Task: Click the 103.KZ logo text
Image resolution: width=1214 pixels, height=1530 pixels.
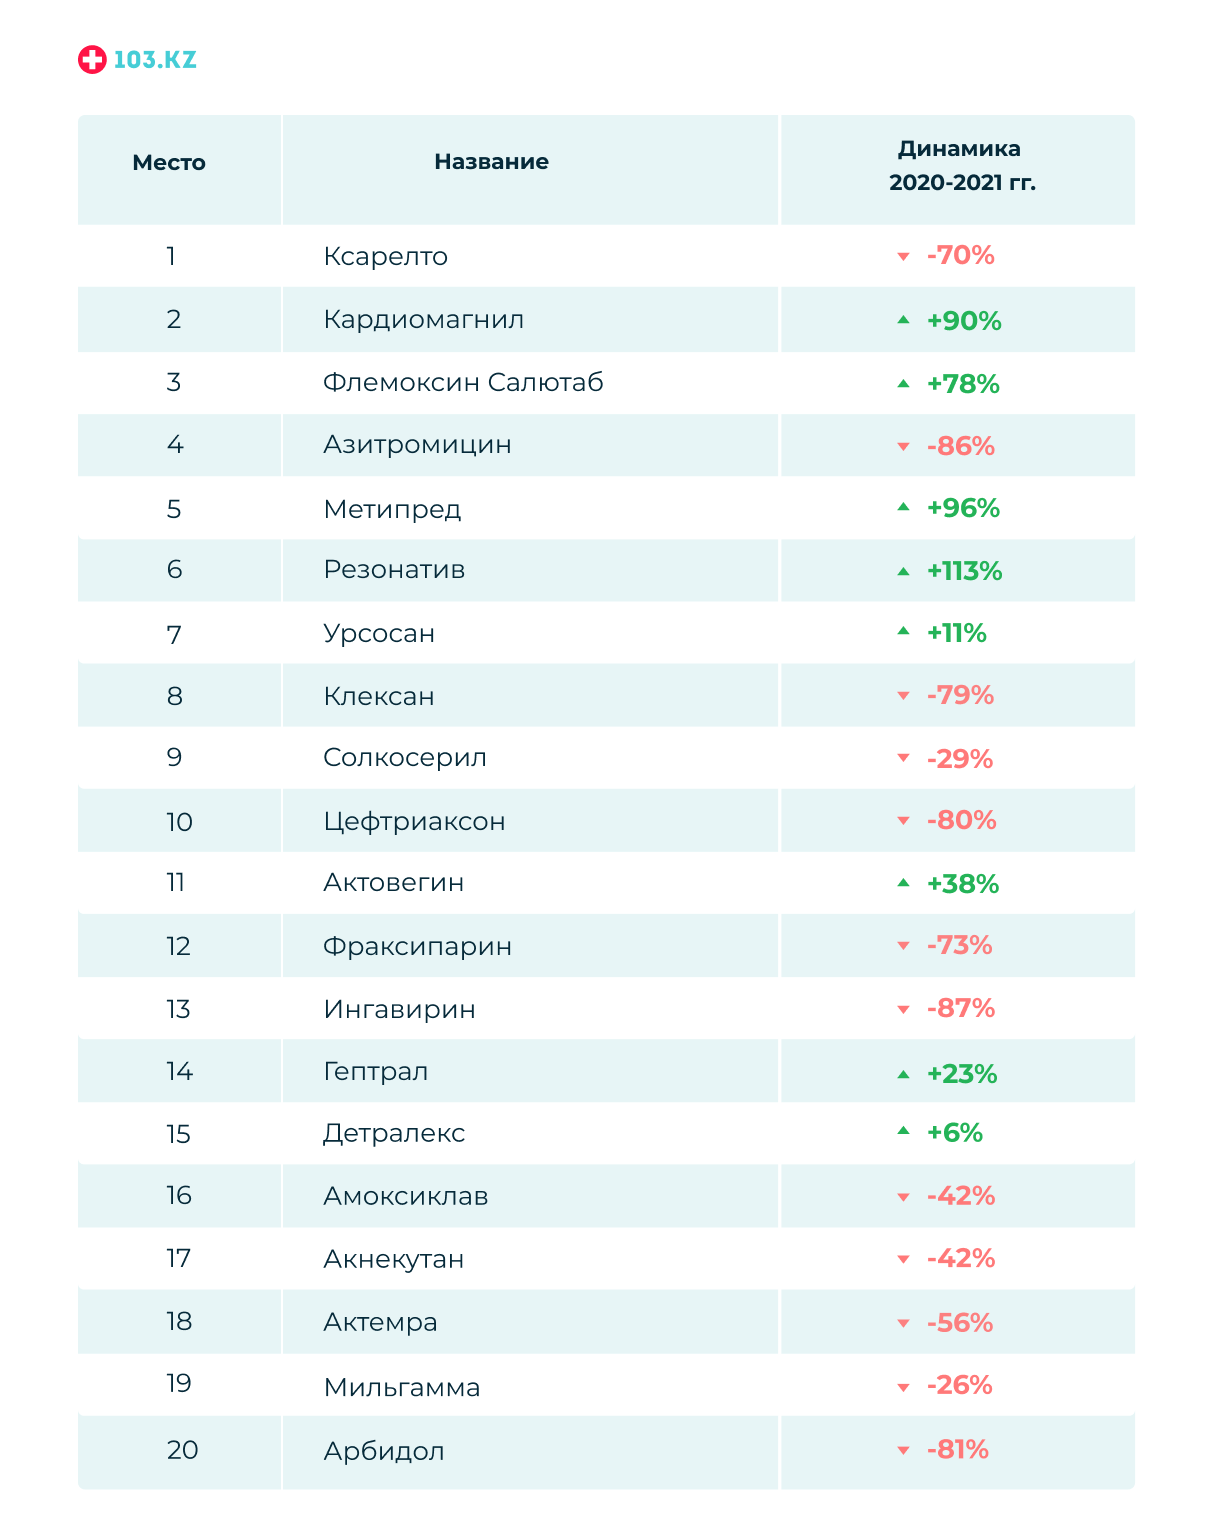Action: [155, 60]
